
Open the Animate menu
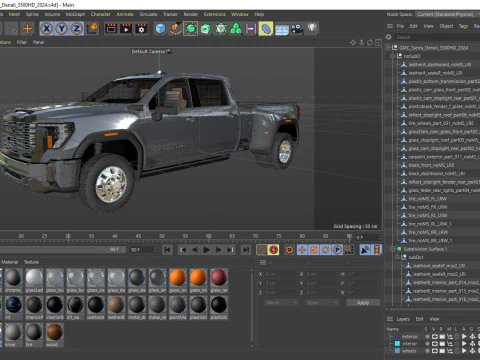point(125,14)
